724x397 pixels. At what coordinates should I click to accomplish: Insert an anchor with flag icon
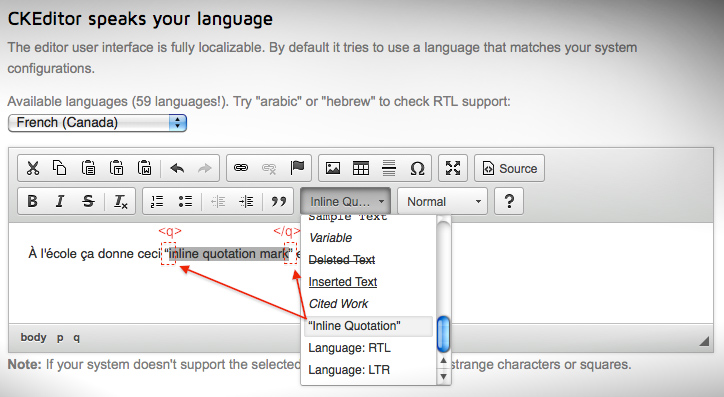(297, 168)
